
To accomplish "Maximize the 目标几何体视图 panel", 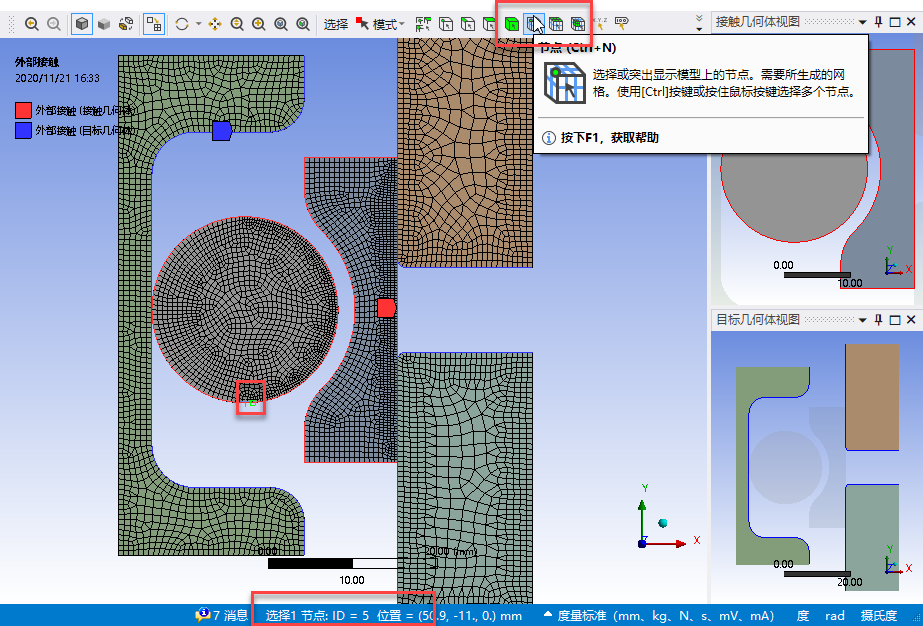I will (895, 319).
